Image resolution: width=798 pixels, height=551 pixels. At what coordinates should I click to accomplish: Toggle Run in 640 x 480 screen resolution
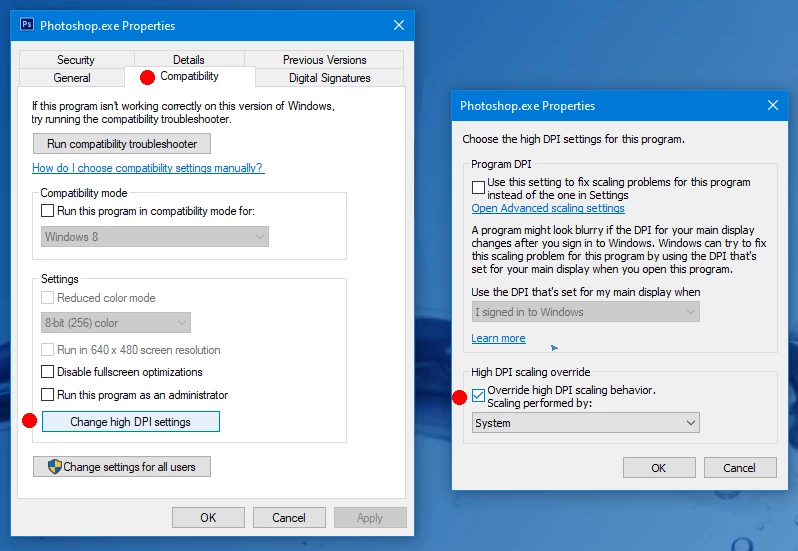[47, 350]
